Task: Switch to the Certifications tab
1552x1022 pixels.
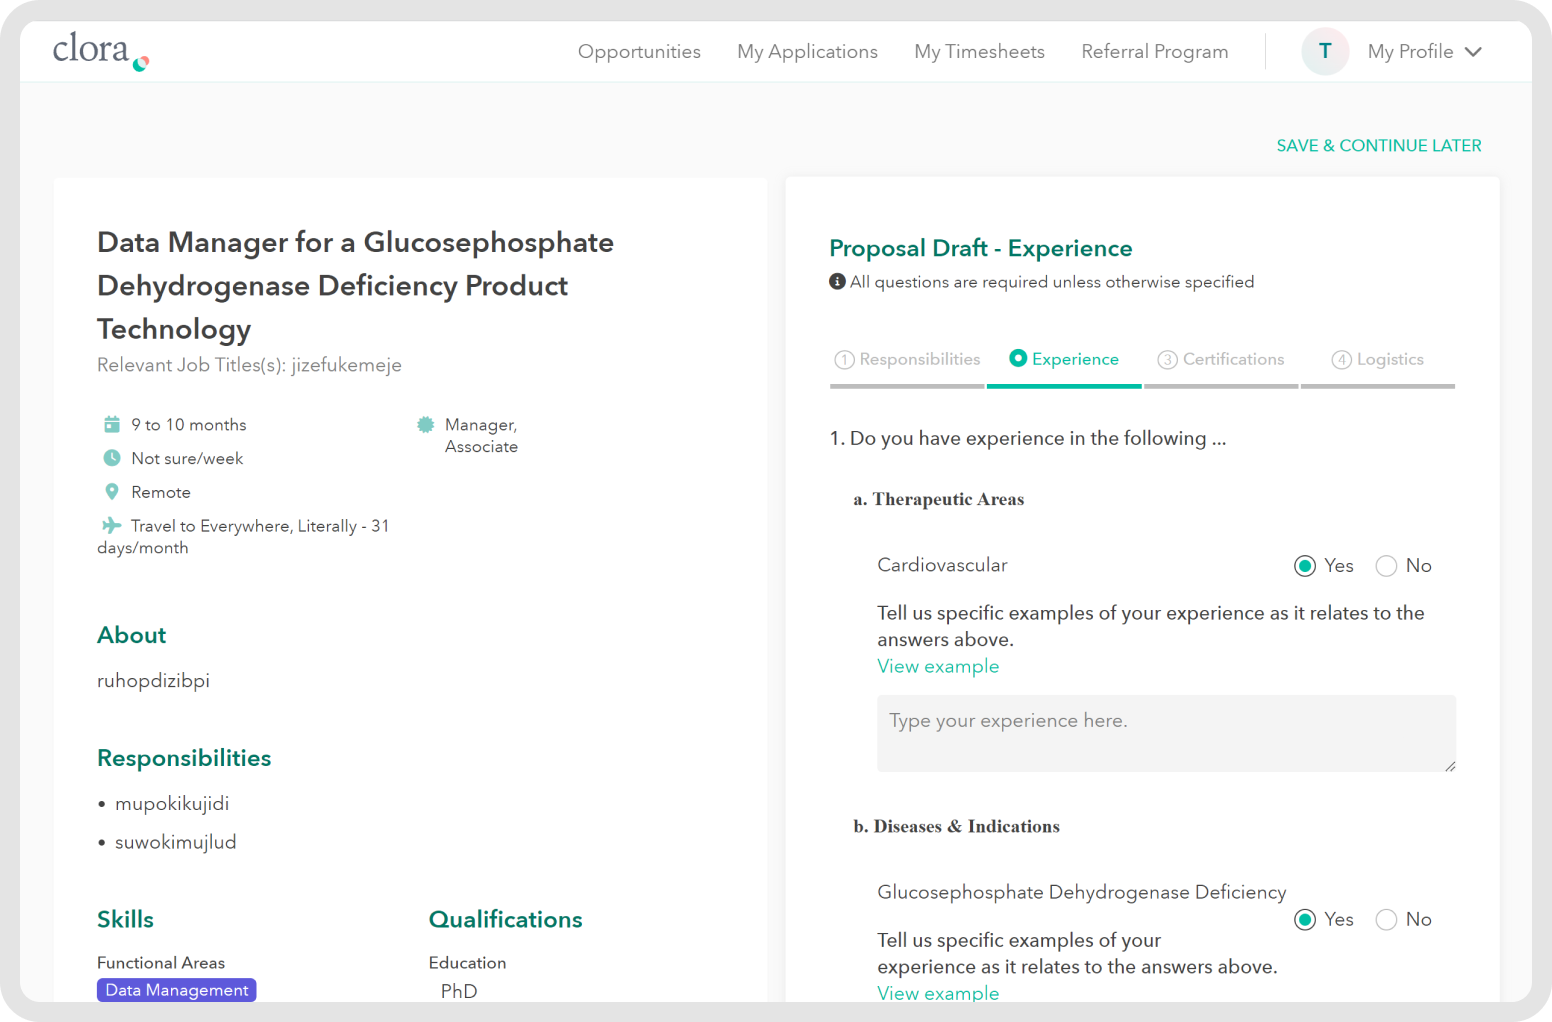Action: pos(1233,359)
